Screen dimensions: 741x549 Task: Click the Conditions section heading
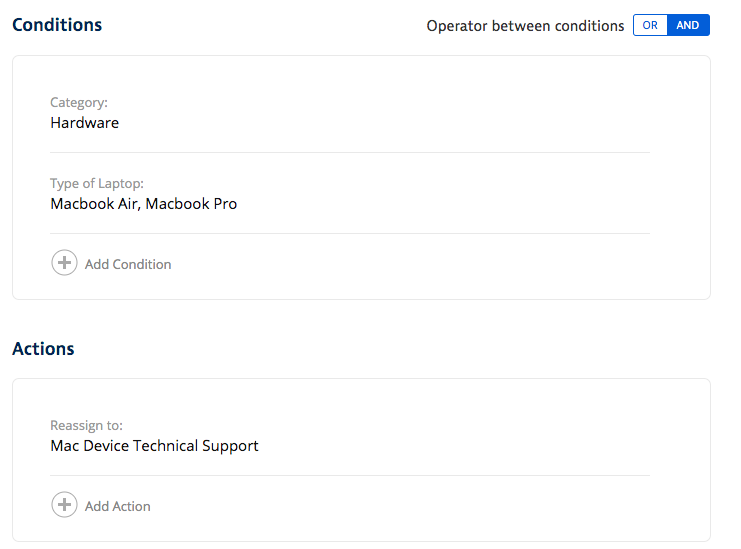(x=57, y=24)
